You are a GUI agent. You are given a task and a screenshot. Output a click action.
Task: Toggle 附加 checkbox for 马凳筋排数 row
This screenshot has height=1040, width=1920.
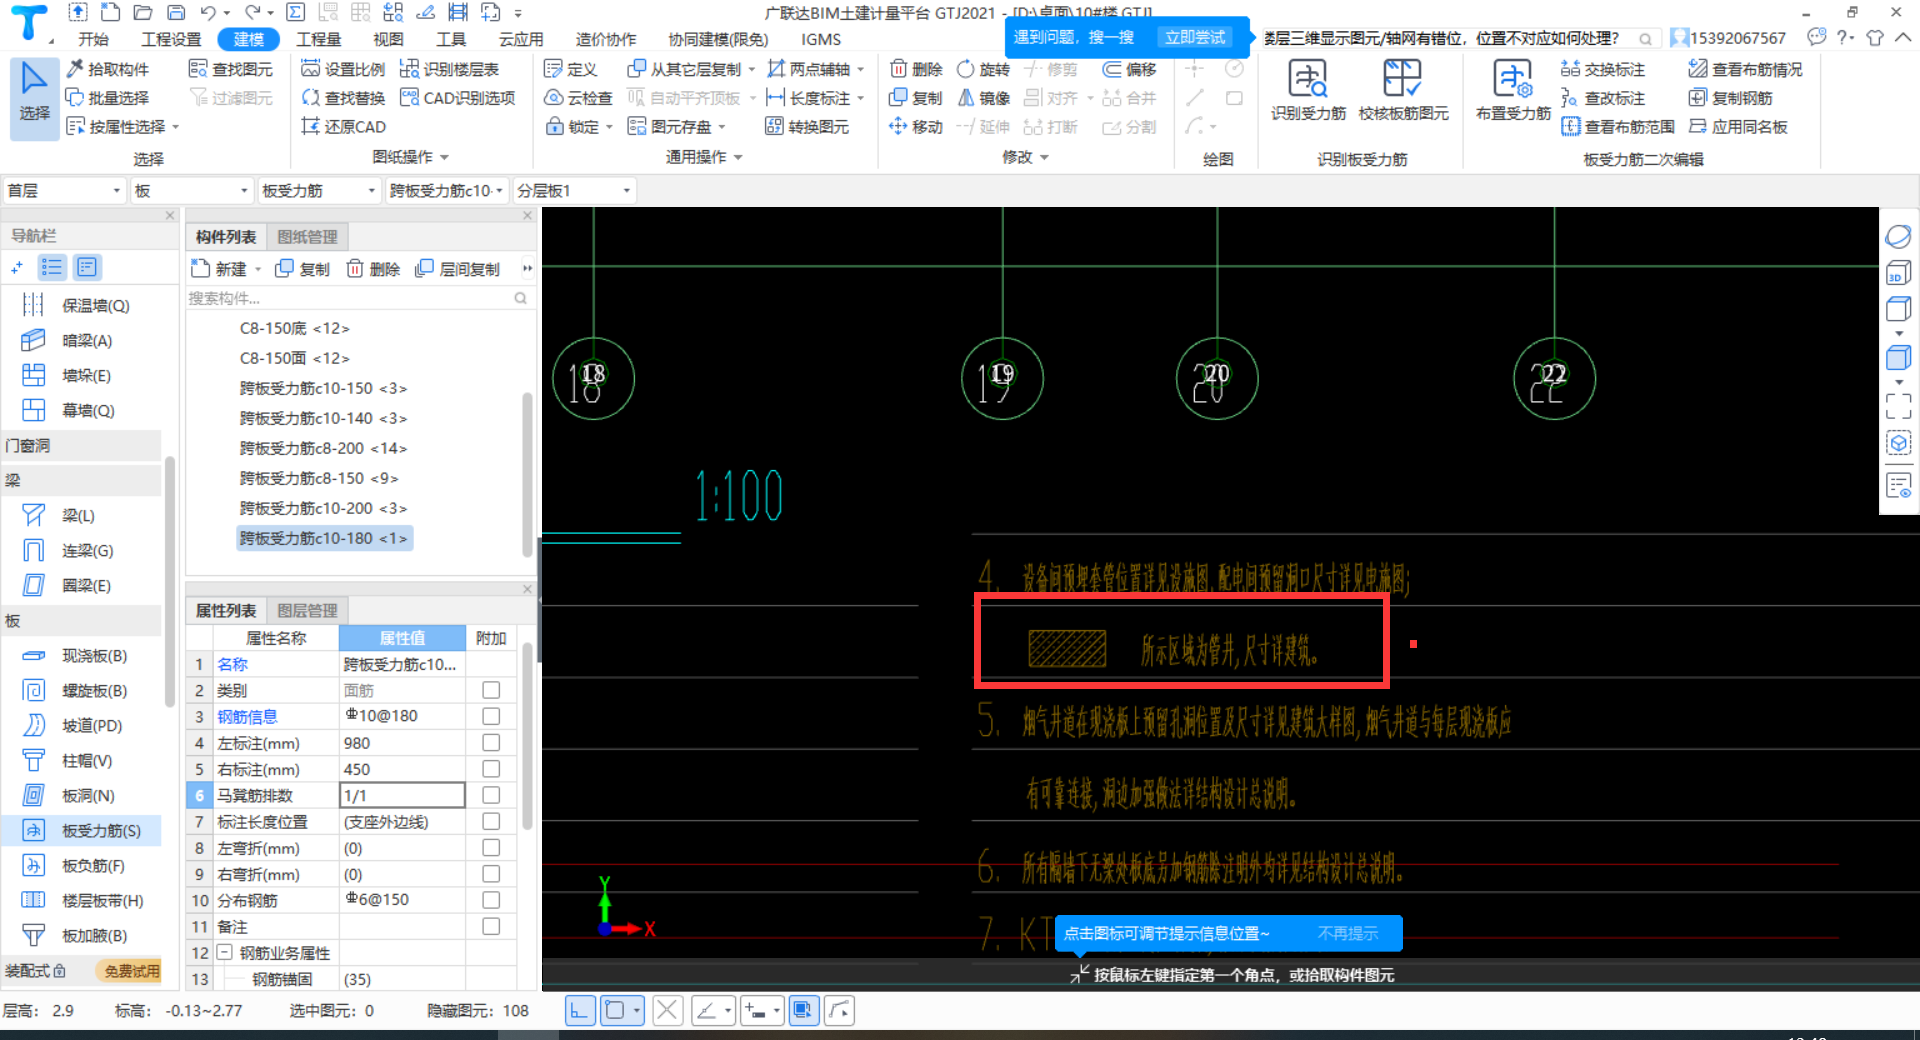(491, 795)
